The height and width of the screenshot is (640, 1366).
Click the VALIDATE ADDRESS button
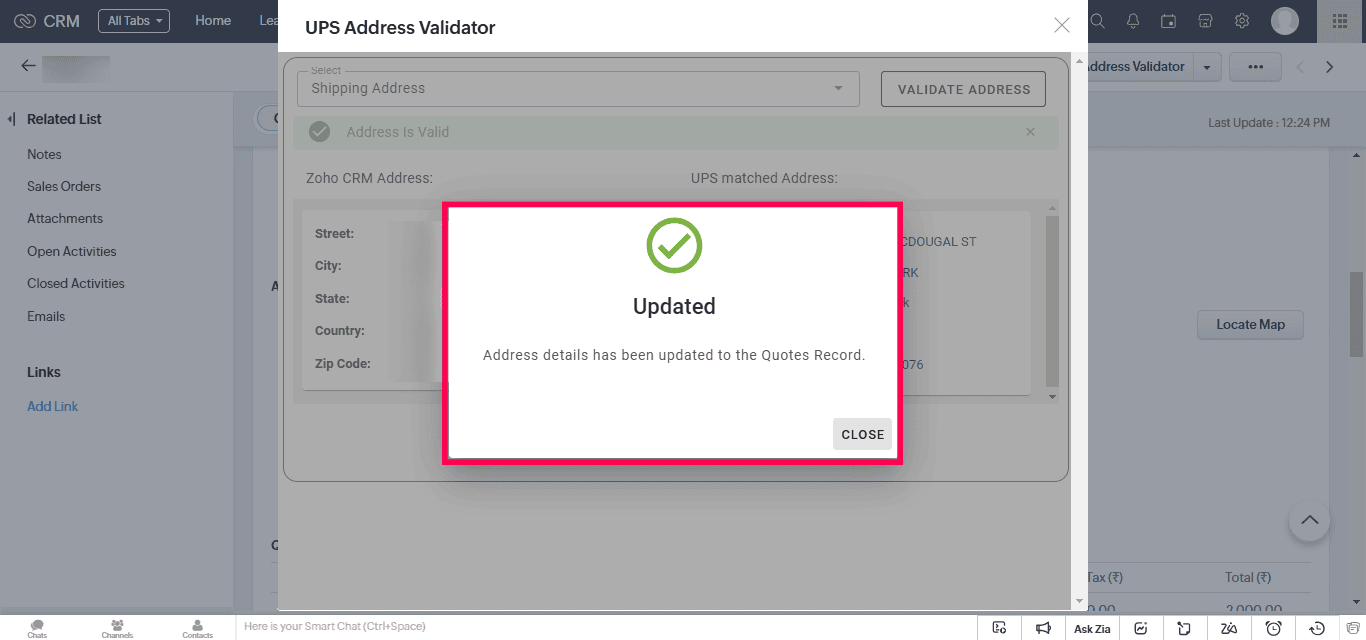(x=963, y=89)
